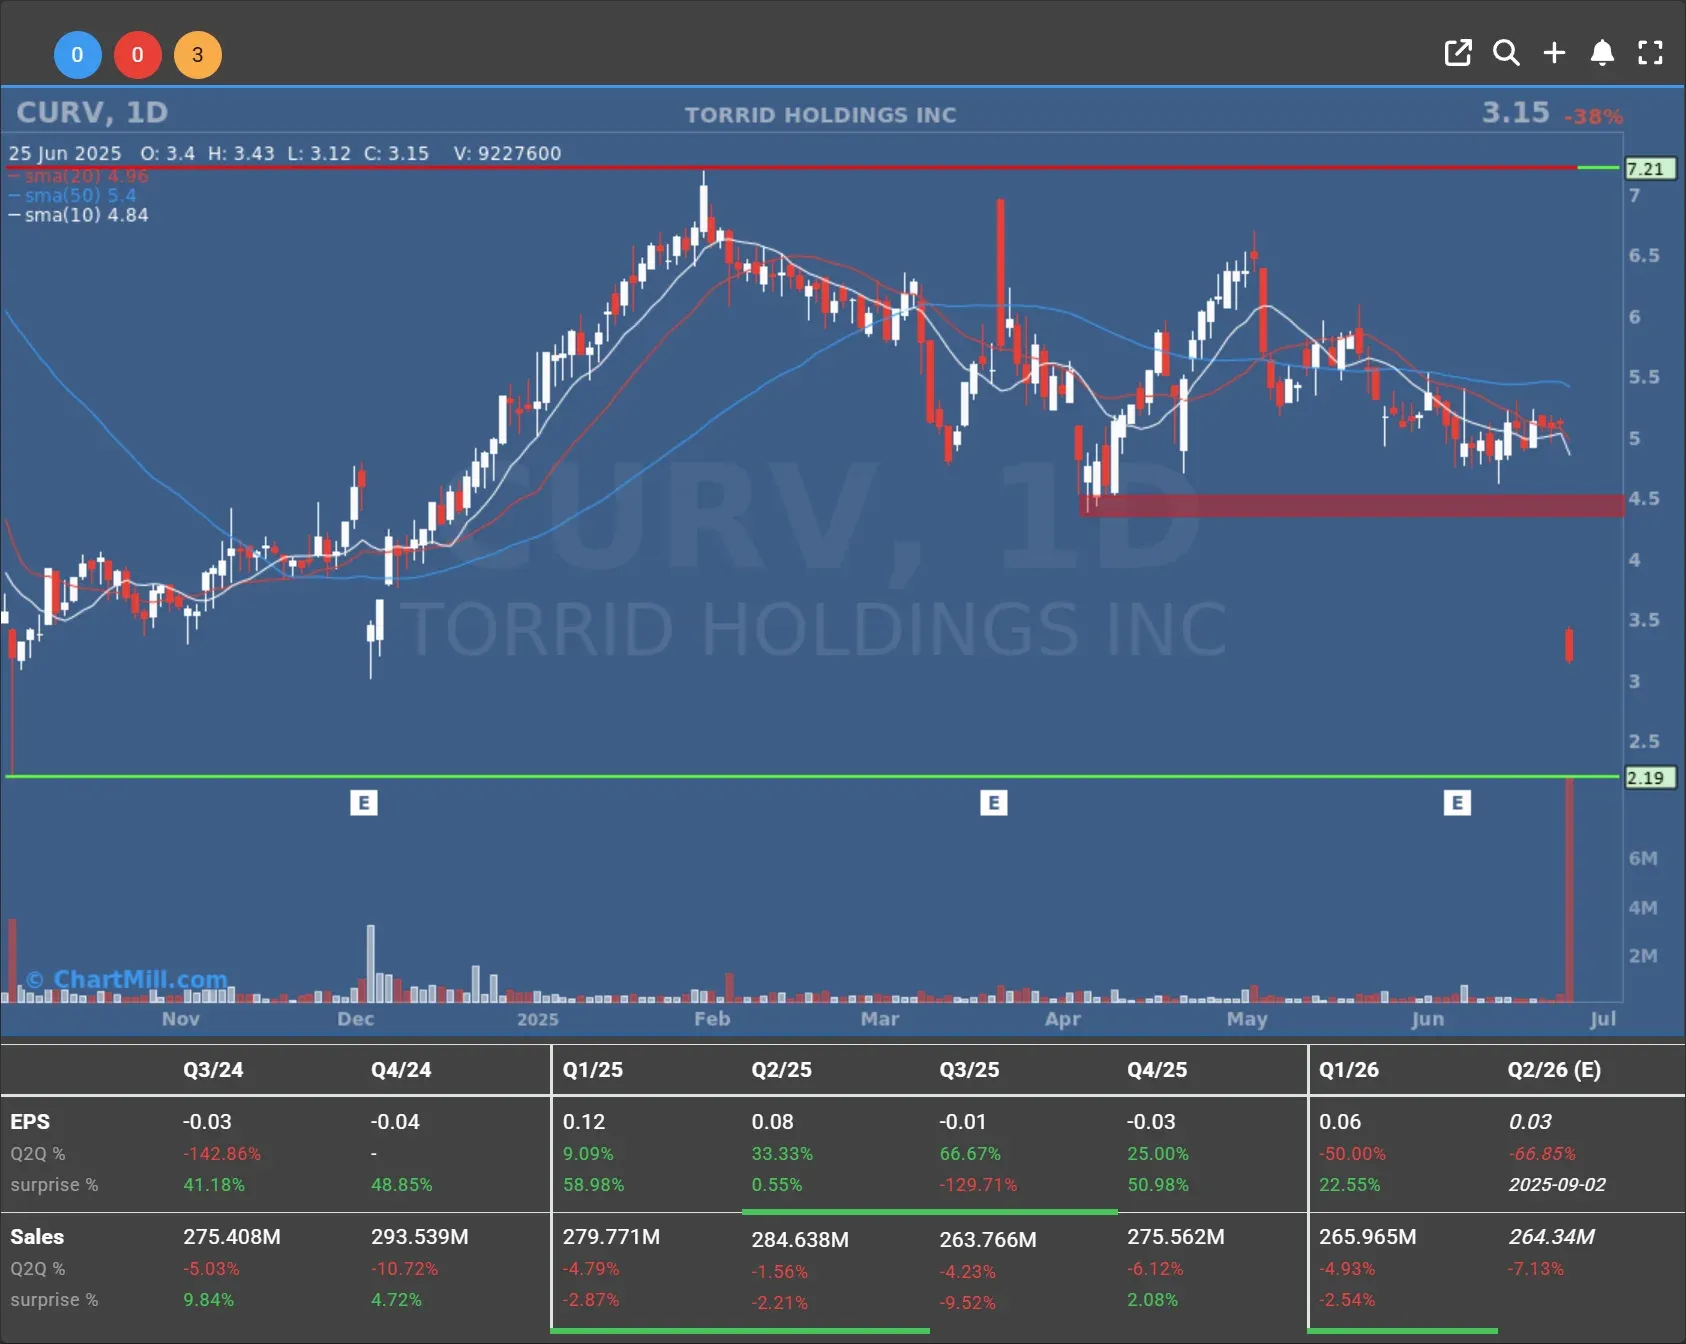Click the Q4/25 column header
1686x1344 pixels.
click(x=1158, y=1070)
